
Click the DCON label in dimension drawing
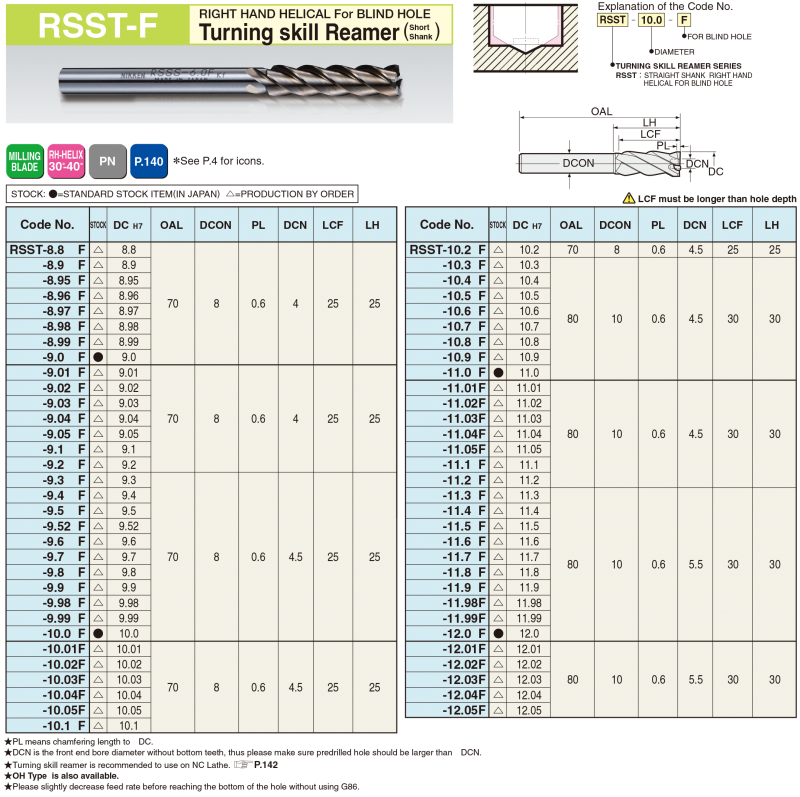click(578, 163)
